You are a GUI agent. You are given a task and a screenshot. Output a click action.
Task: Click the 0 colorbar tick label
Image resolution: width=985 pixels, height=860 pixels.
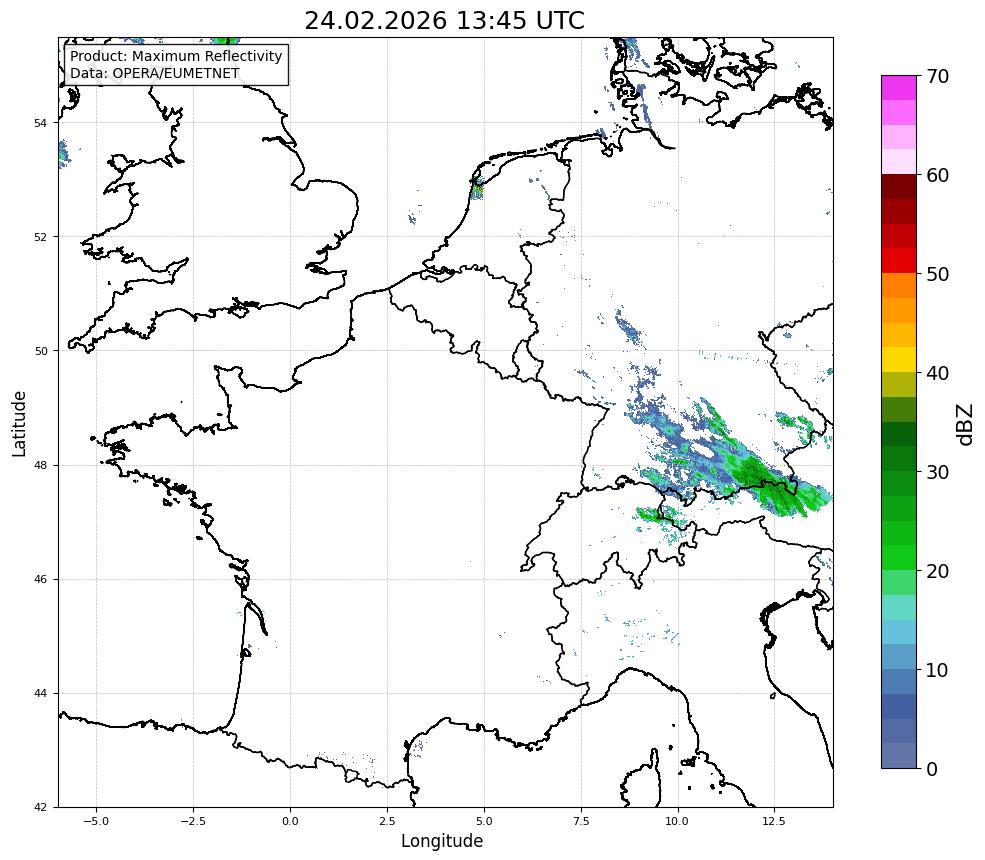tap(932, 770)
